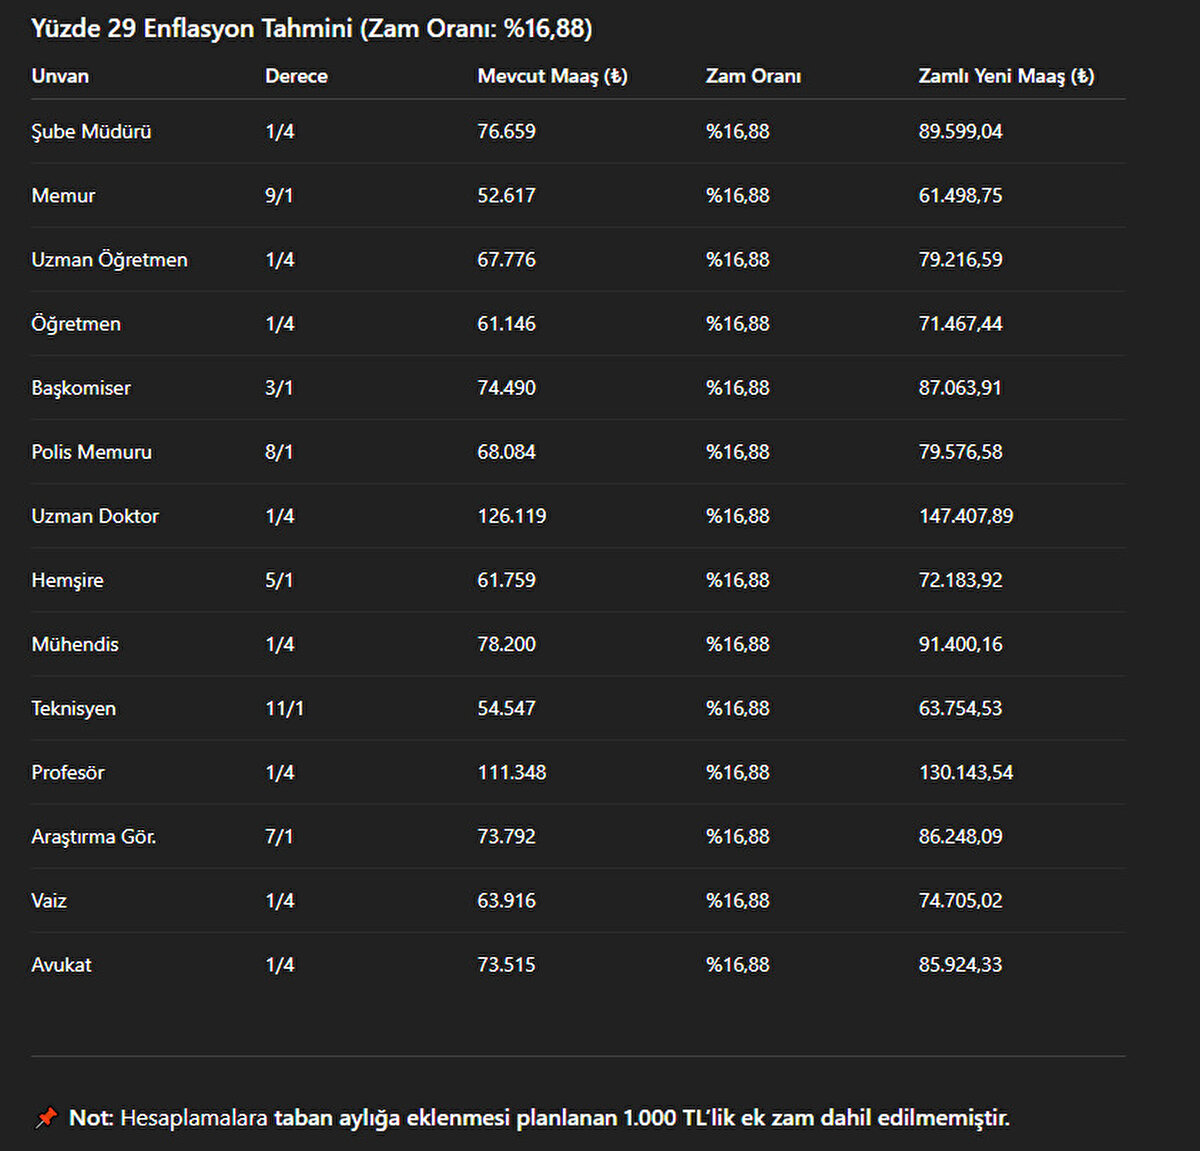Select Avukat's new salary 85.924,33
Image resolution: width=1200 pixels, height=1151 pixels.
960,965
